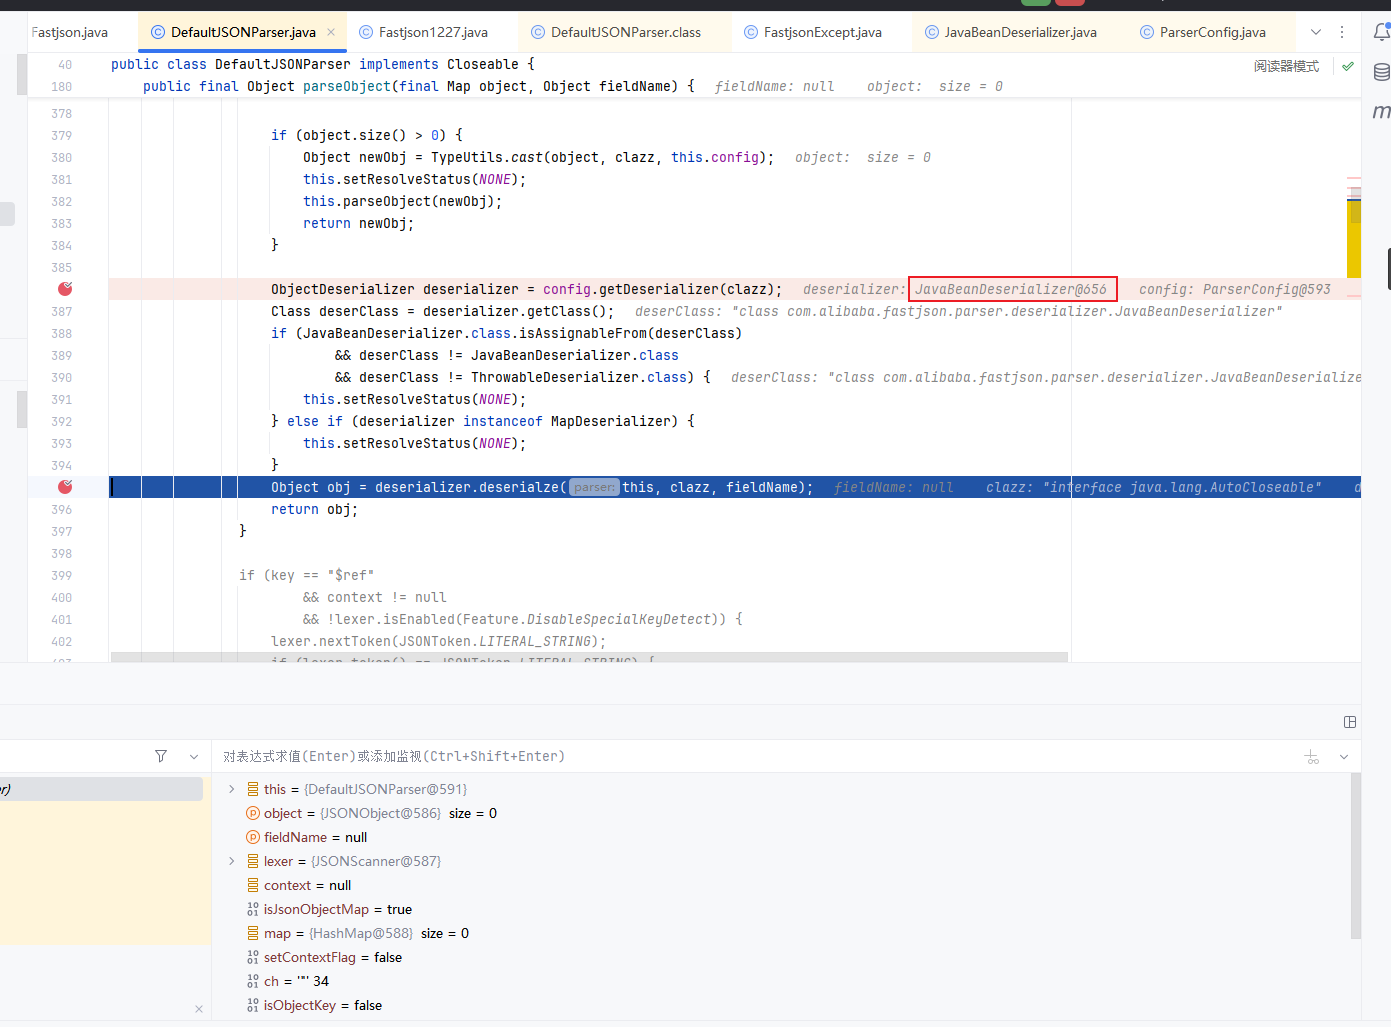
Task: Expand the 'this' variable node
Action: (x=232, y=789)
